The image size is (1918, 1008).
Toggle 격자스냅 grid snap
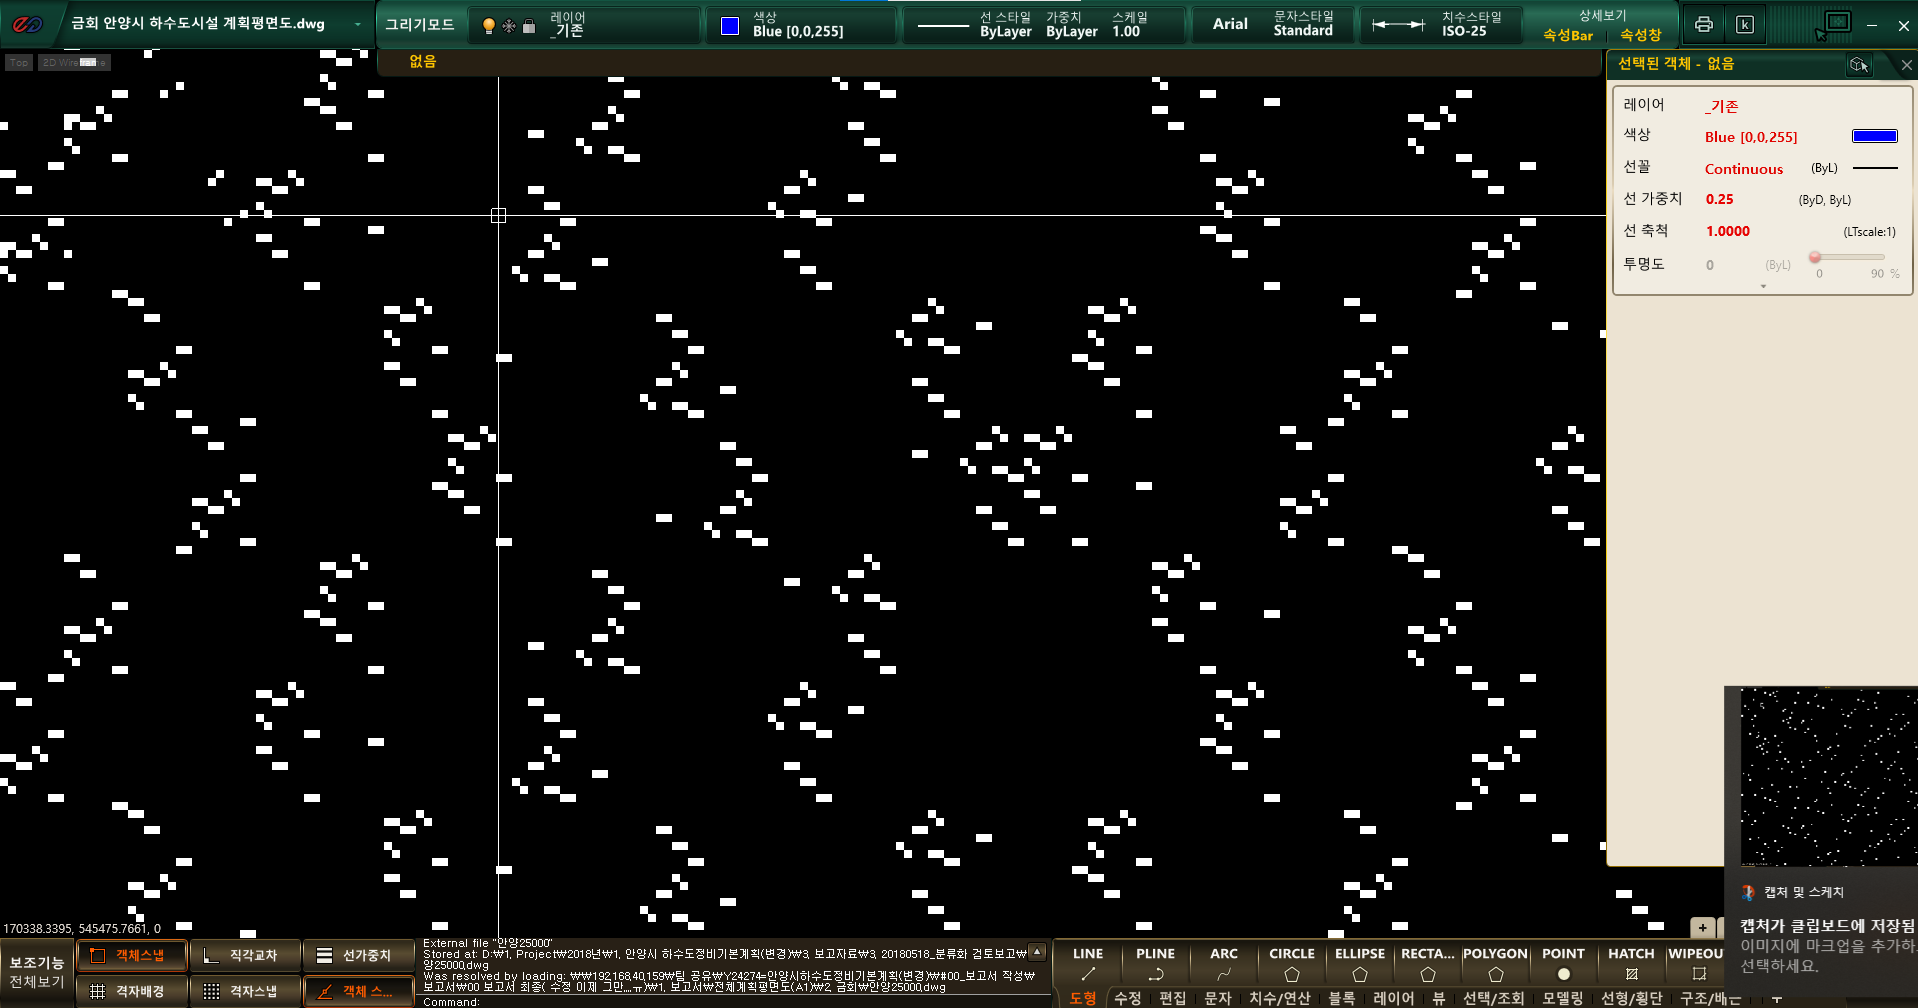tap(246, 991)
